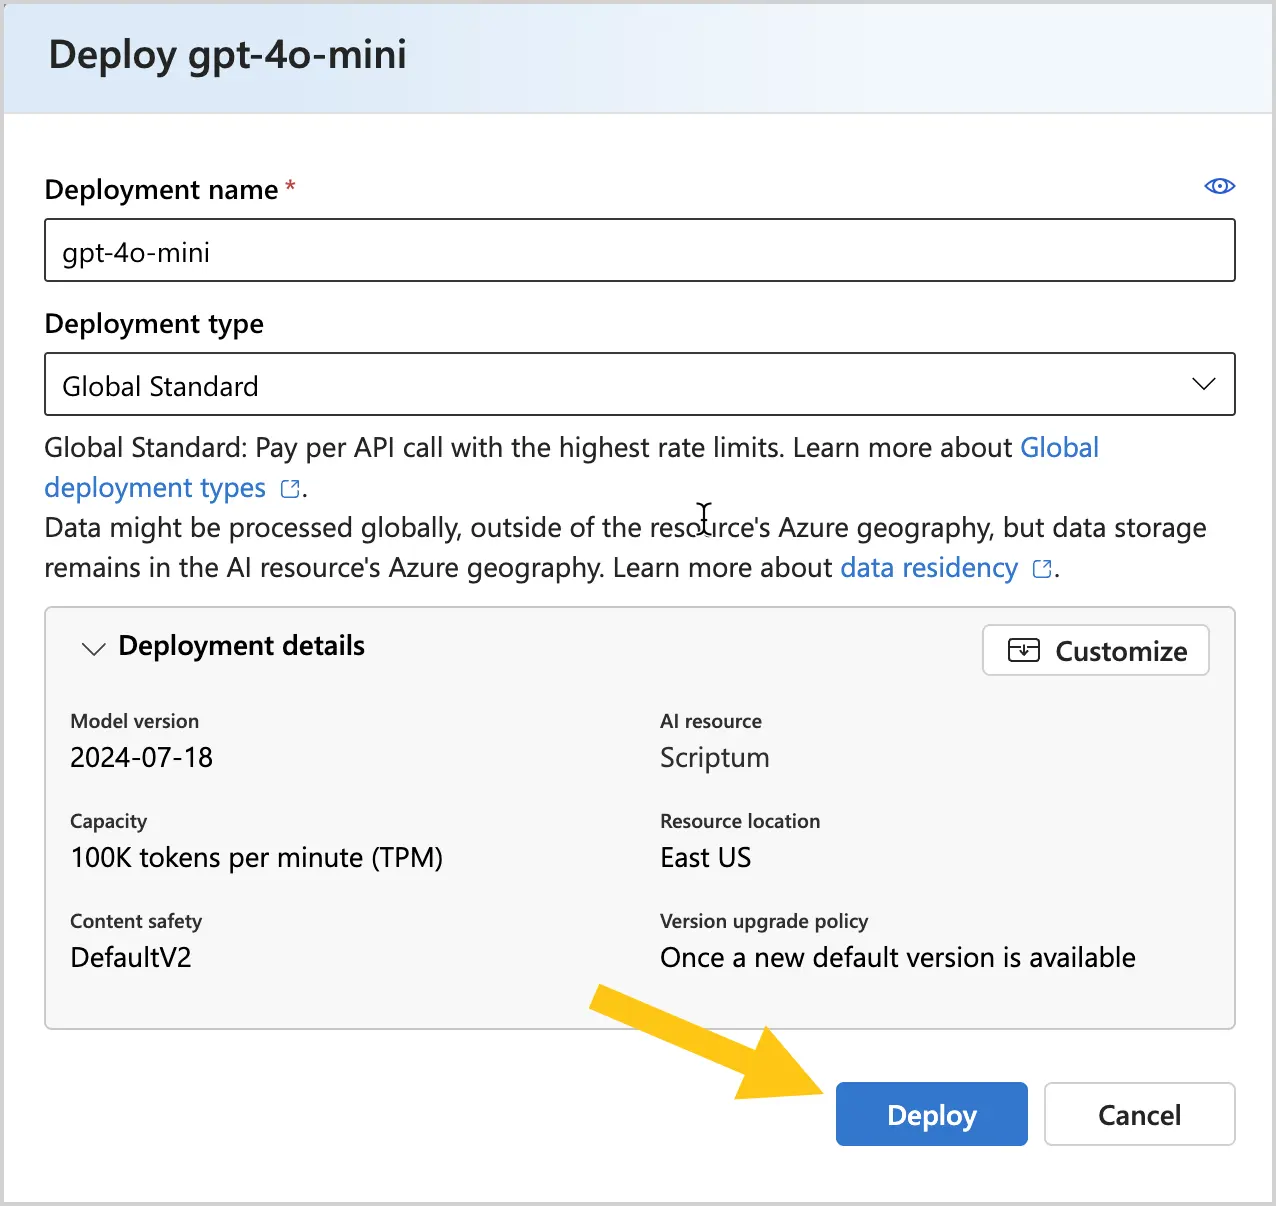
Task: Click the Model version label
Action: tap(134, 721)
